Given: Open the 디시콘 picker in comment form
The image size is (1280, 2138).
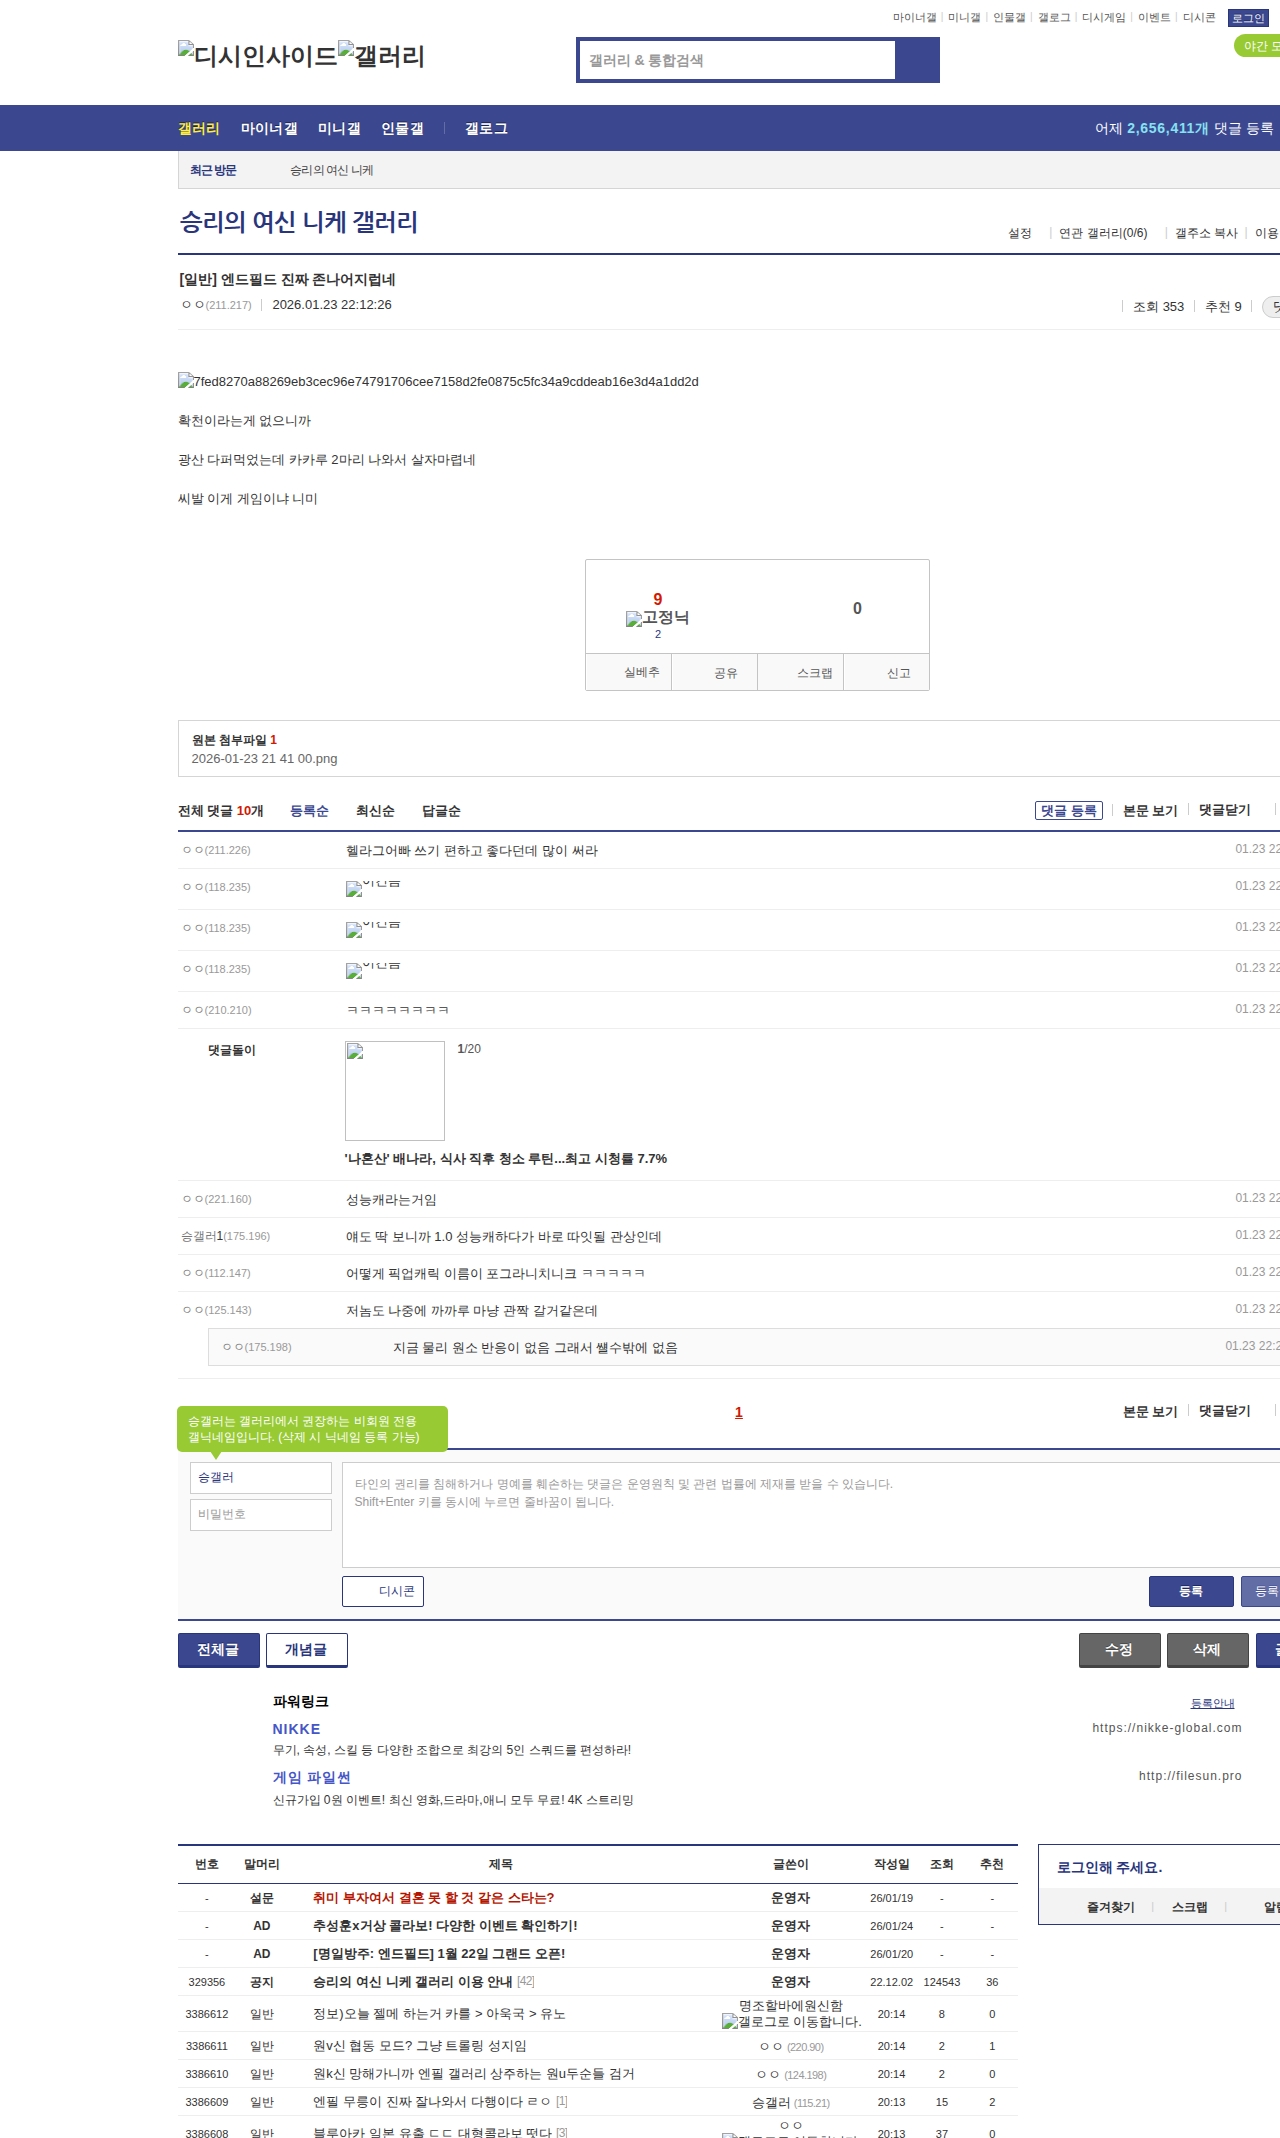Looking at the screenshot, I should point(383,1591).
